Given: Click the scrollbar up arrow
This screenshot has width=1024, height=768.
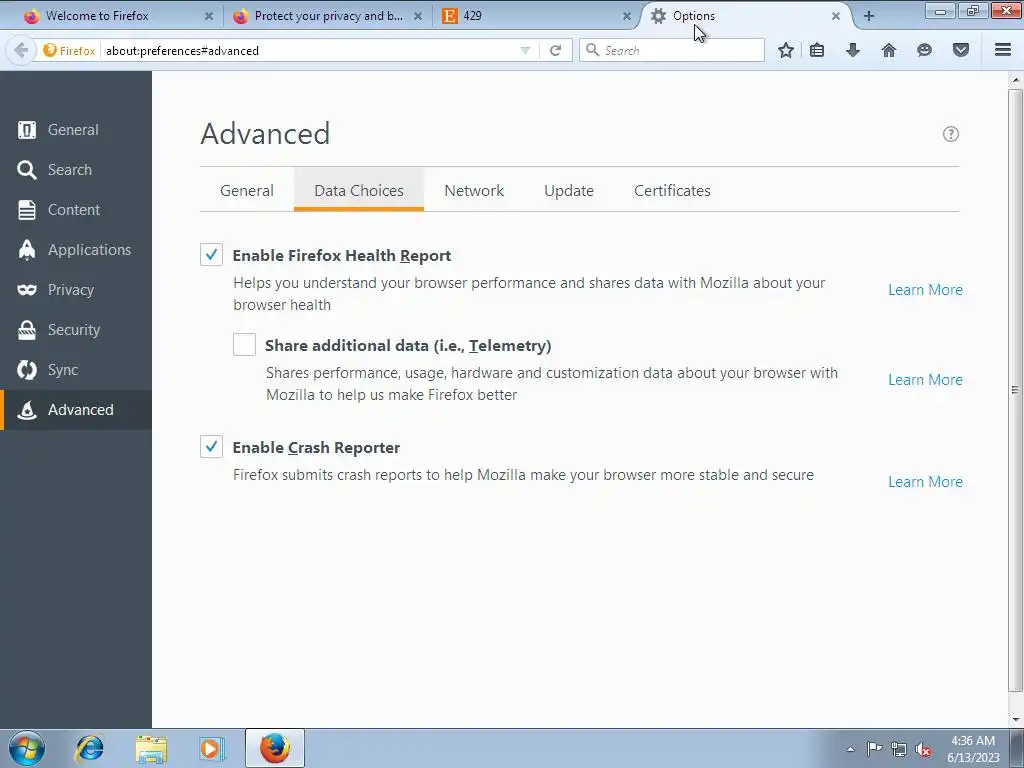Looking at the screenshot, I should 1015,80.
